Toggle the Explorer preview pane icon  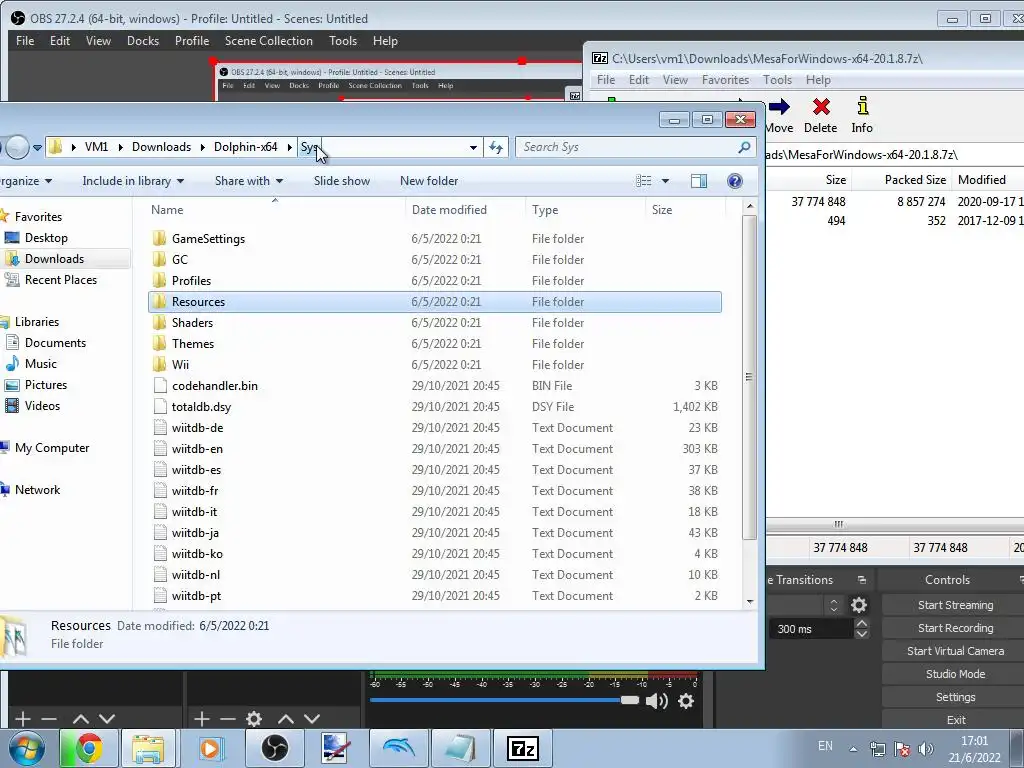(x=699, y=181)
